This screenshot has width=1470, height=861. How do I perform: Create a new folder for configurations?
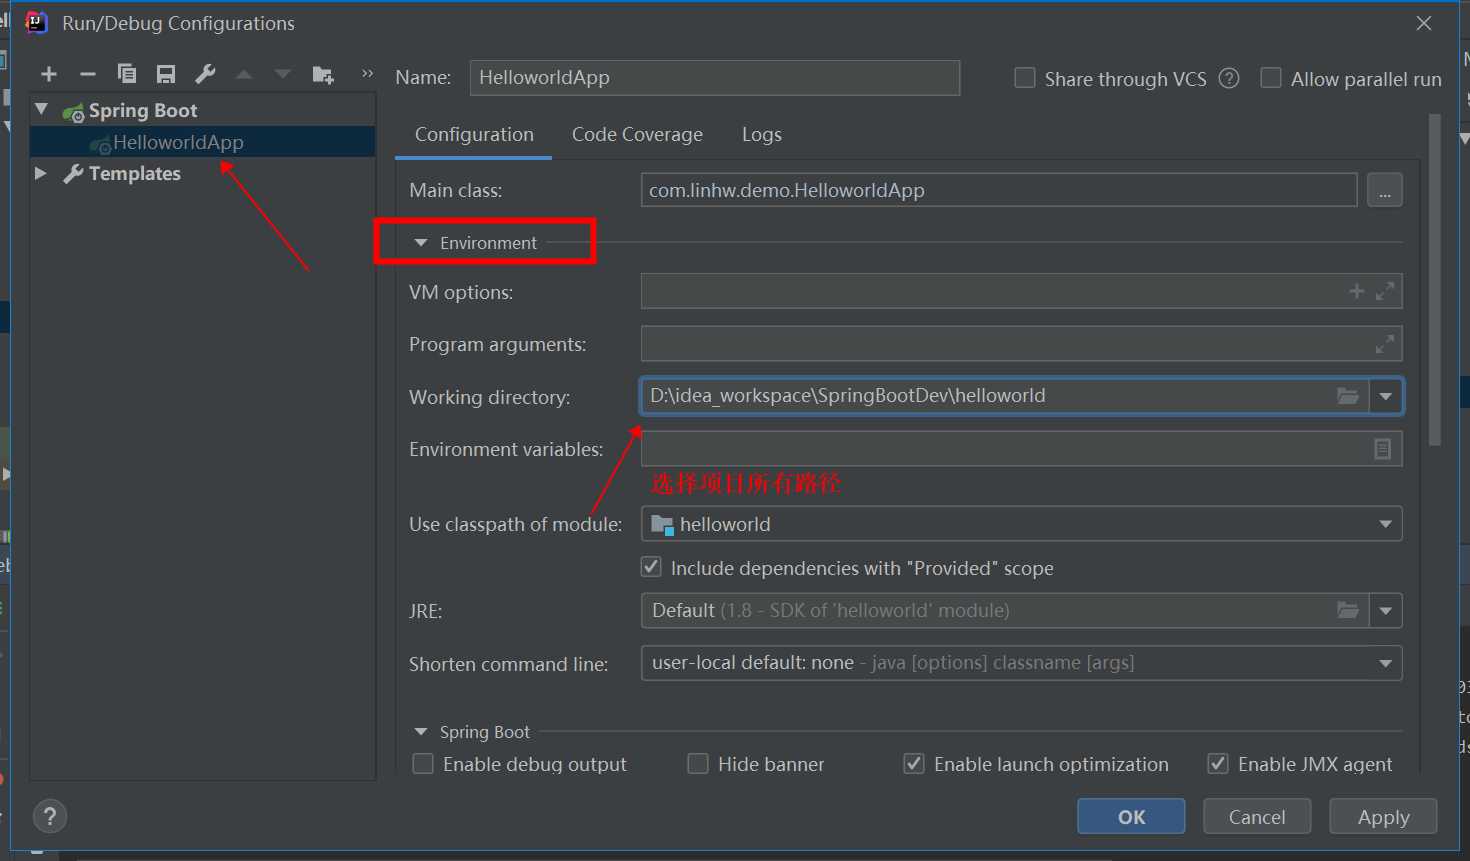323,74
